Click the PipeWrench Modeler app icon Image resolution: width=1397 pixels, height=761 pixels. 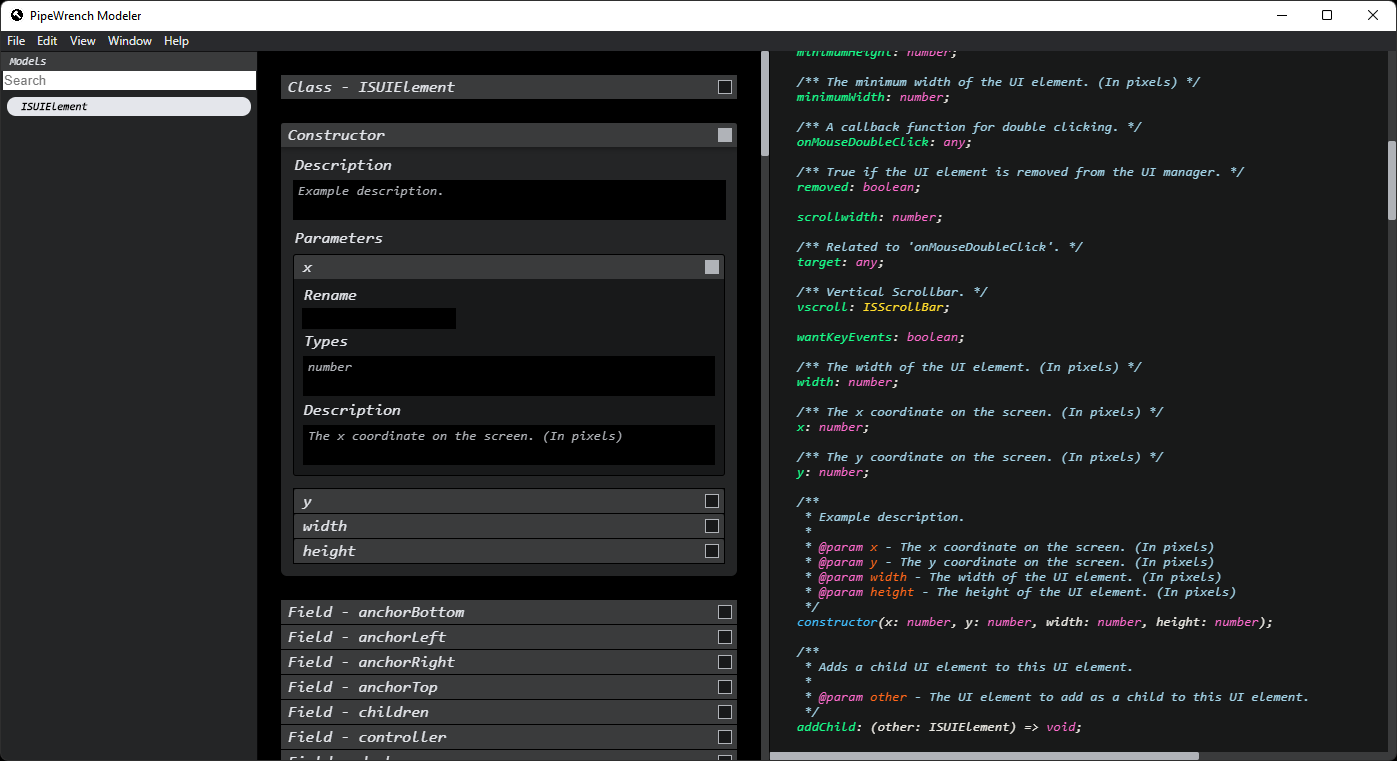[17, 15]
